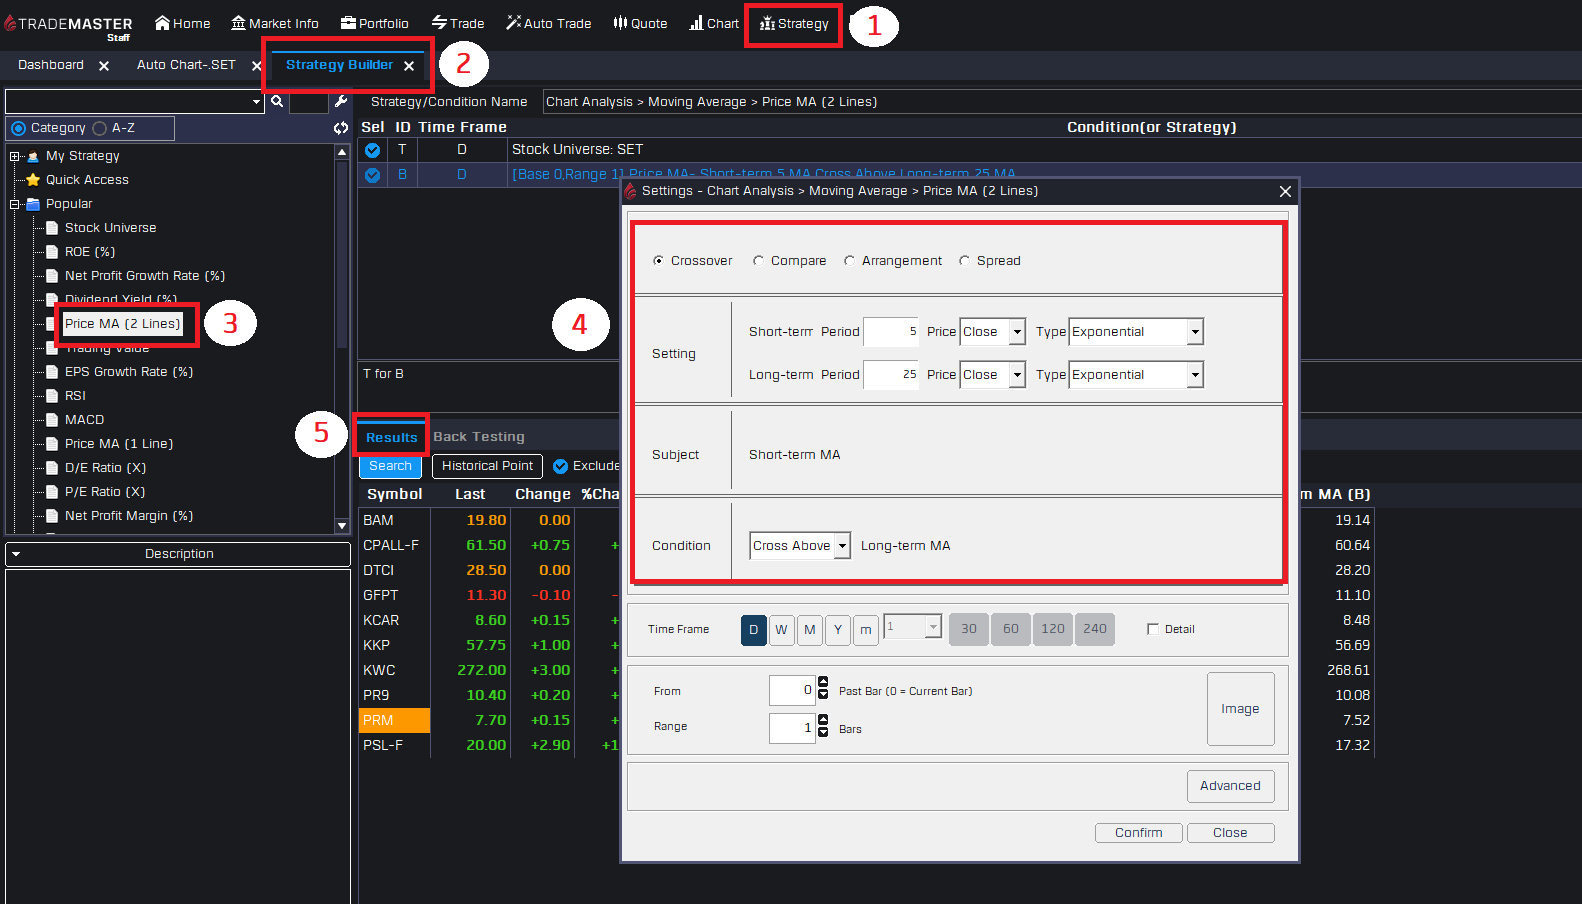The height and width of the screenshot is (904, 1582).
Task: Select Weekly W time frame
Action: 782,630
